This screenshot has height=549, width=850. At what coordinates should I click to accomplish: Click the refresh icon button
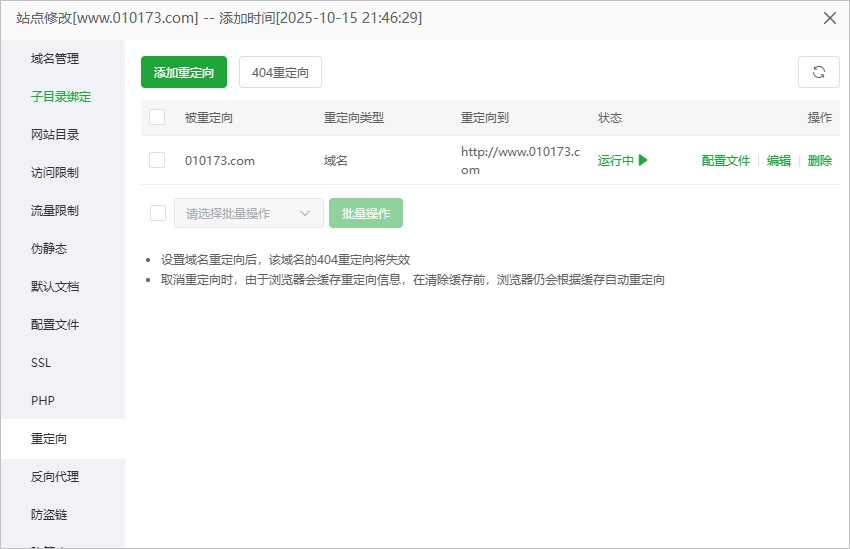click(819, 72)
